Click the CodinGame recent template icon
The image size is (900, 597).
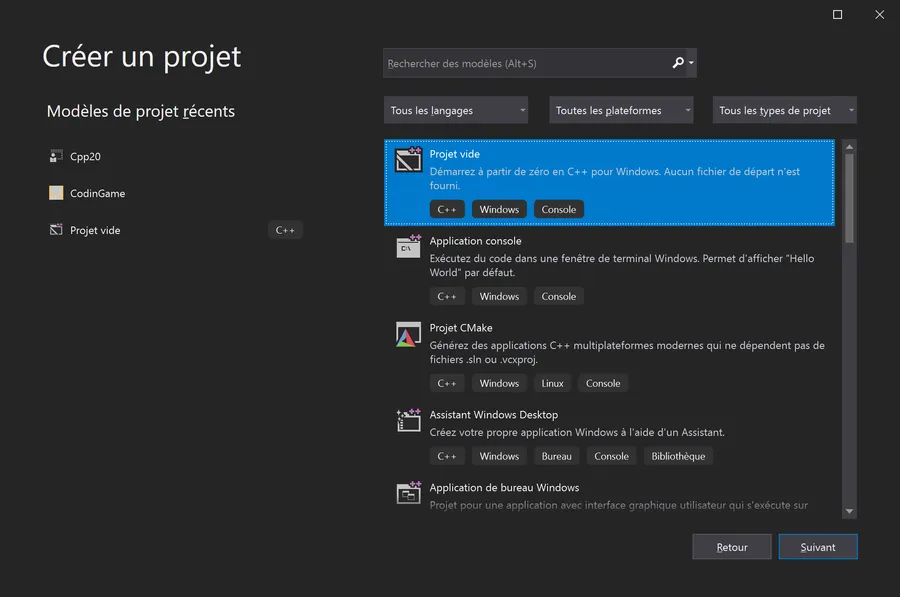coord(56,193)
